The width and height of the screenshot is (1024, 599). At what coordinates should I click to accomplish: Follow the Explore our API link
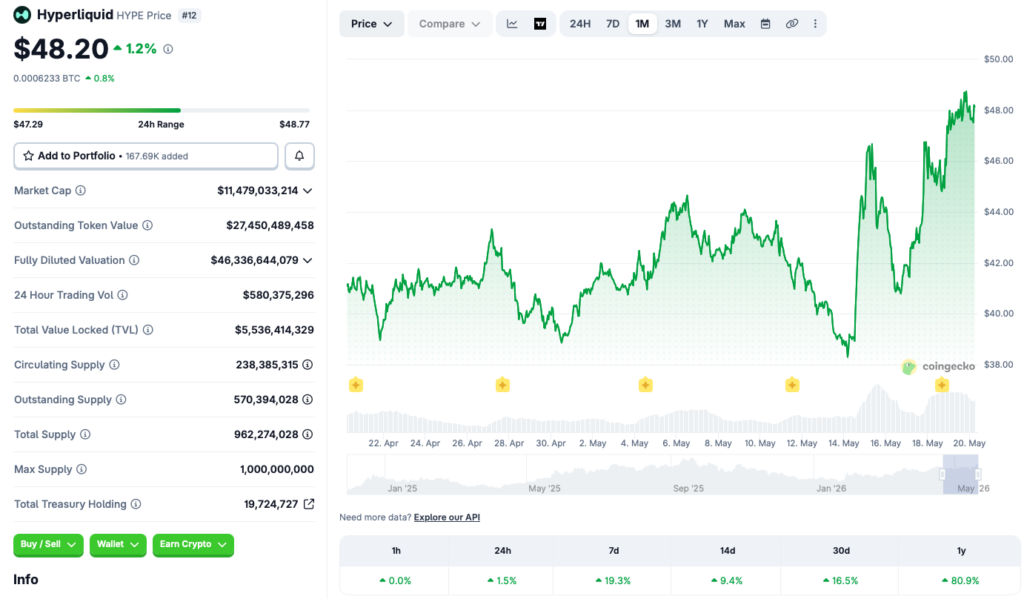pos(447,517)
